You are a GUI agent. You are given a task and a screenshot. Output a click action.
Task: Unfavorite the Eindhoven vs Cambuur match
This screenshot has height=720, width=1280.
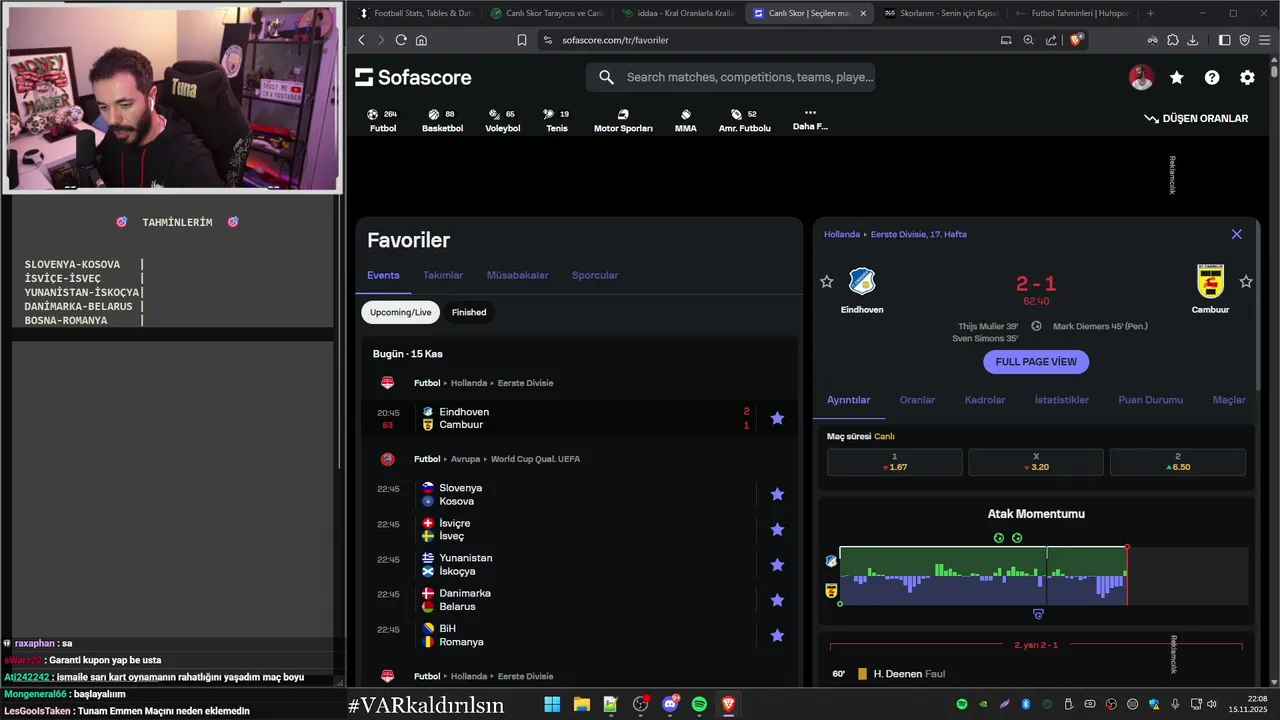pyautogui.click(x=777, y=418)
